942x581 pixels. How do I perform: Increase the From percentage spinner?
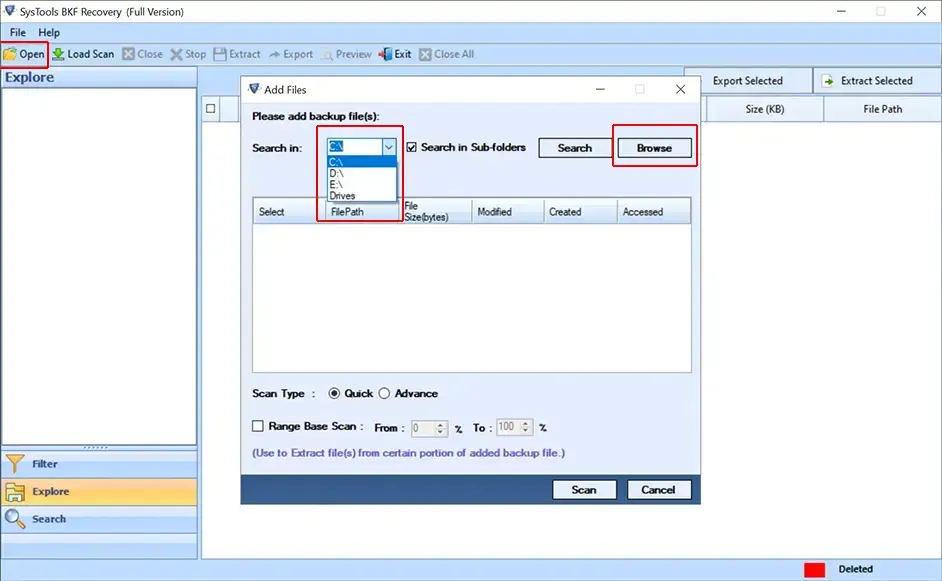point(440,424)
